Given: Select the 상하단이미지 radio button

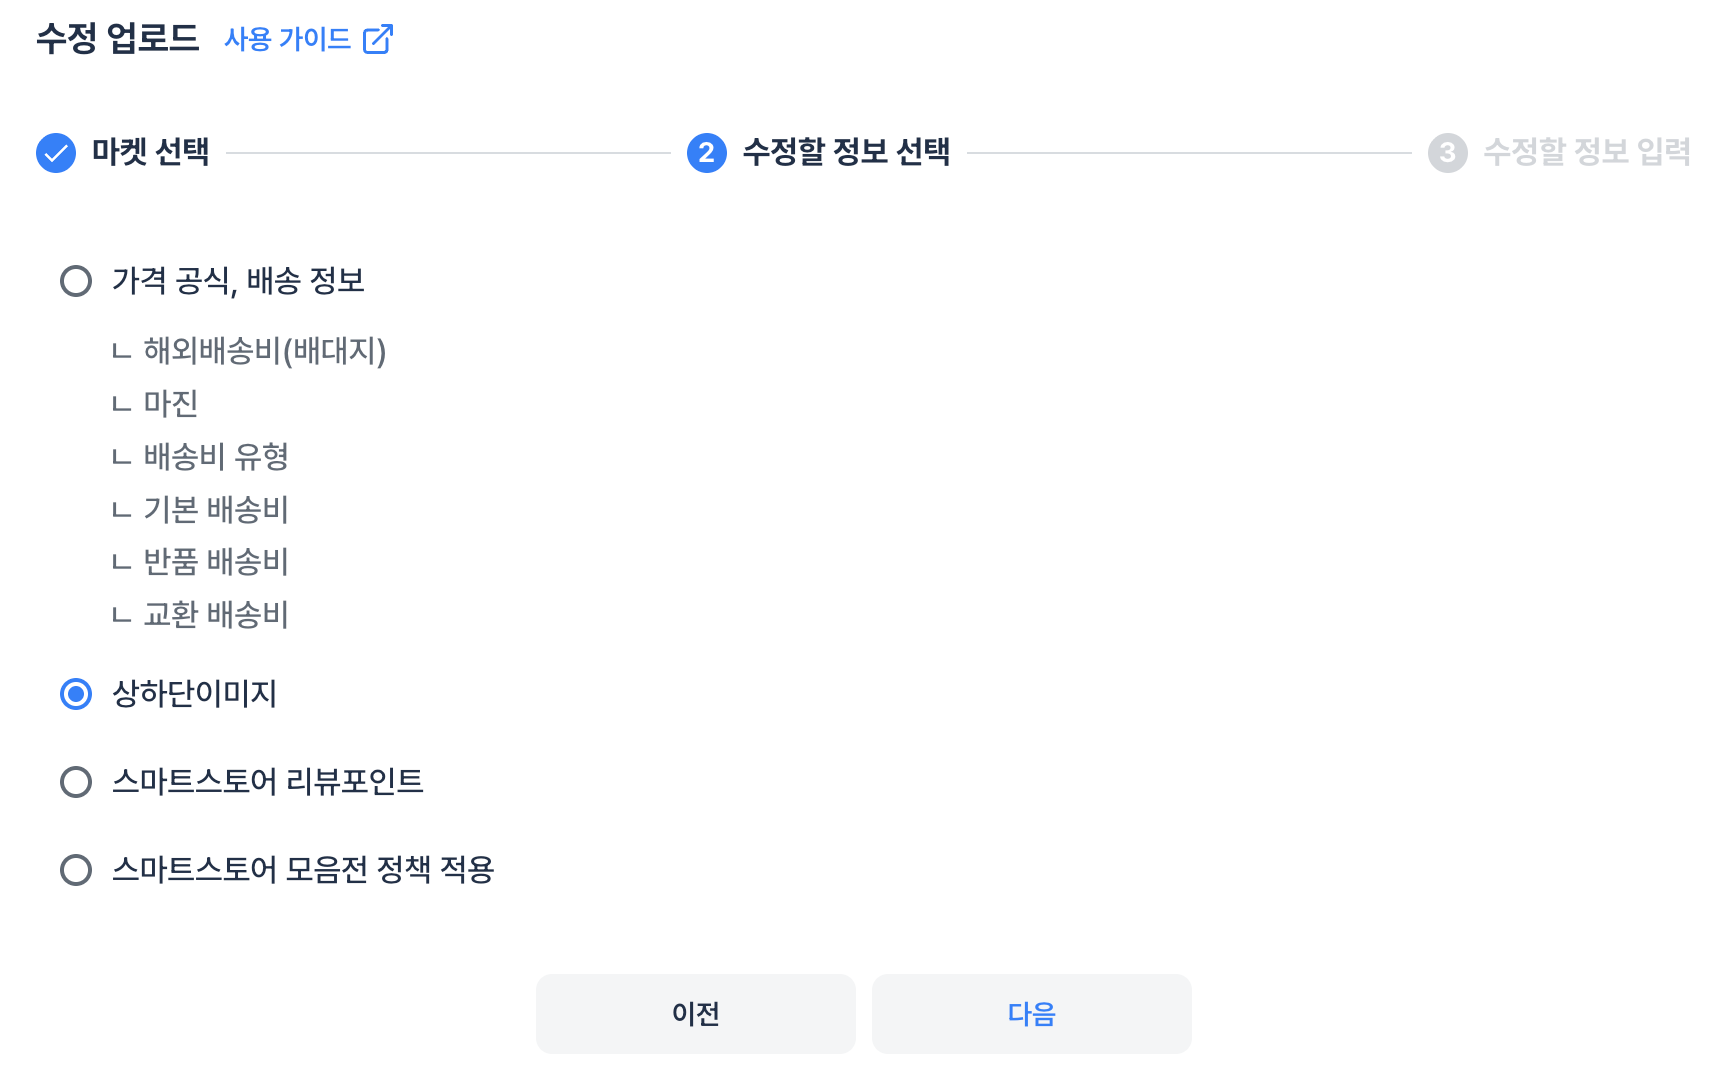Looking at the screenshot, I should (x=75, y=695).
